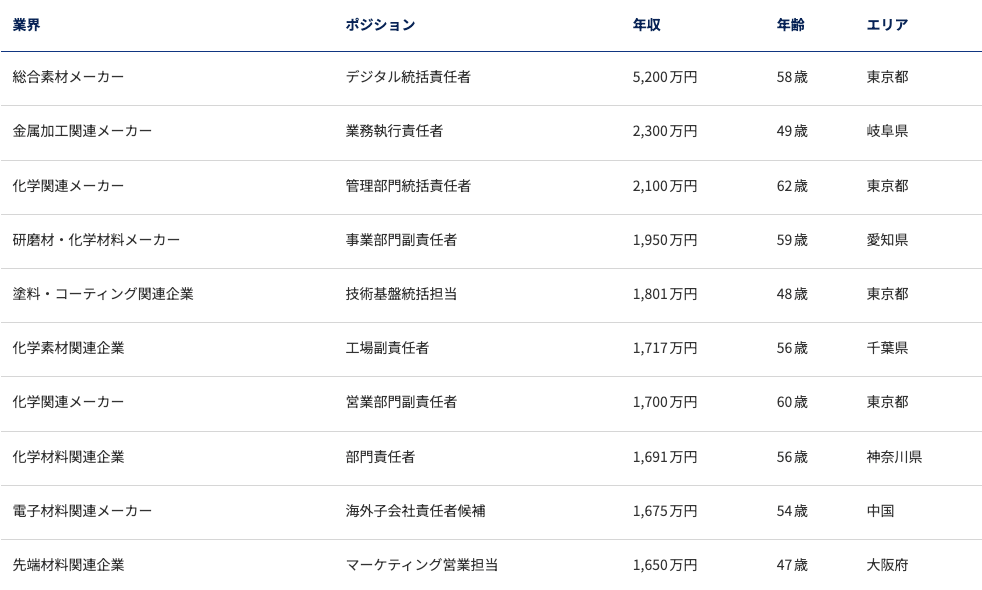This screenshot has height=590, width=982.
Task: Click the 49歳 age cell
Action: click(x=792, y=131)
